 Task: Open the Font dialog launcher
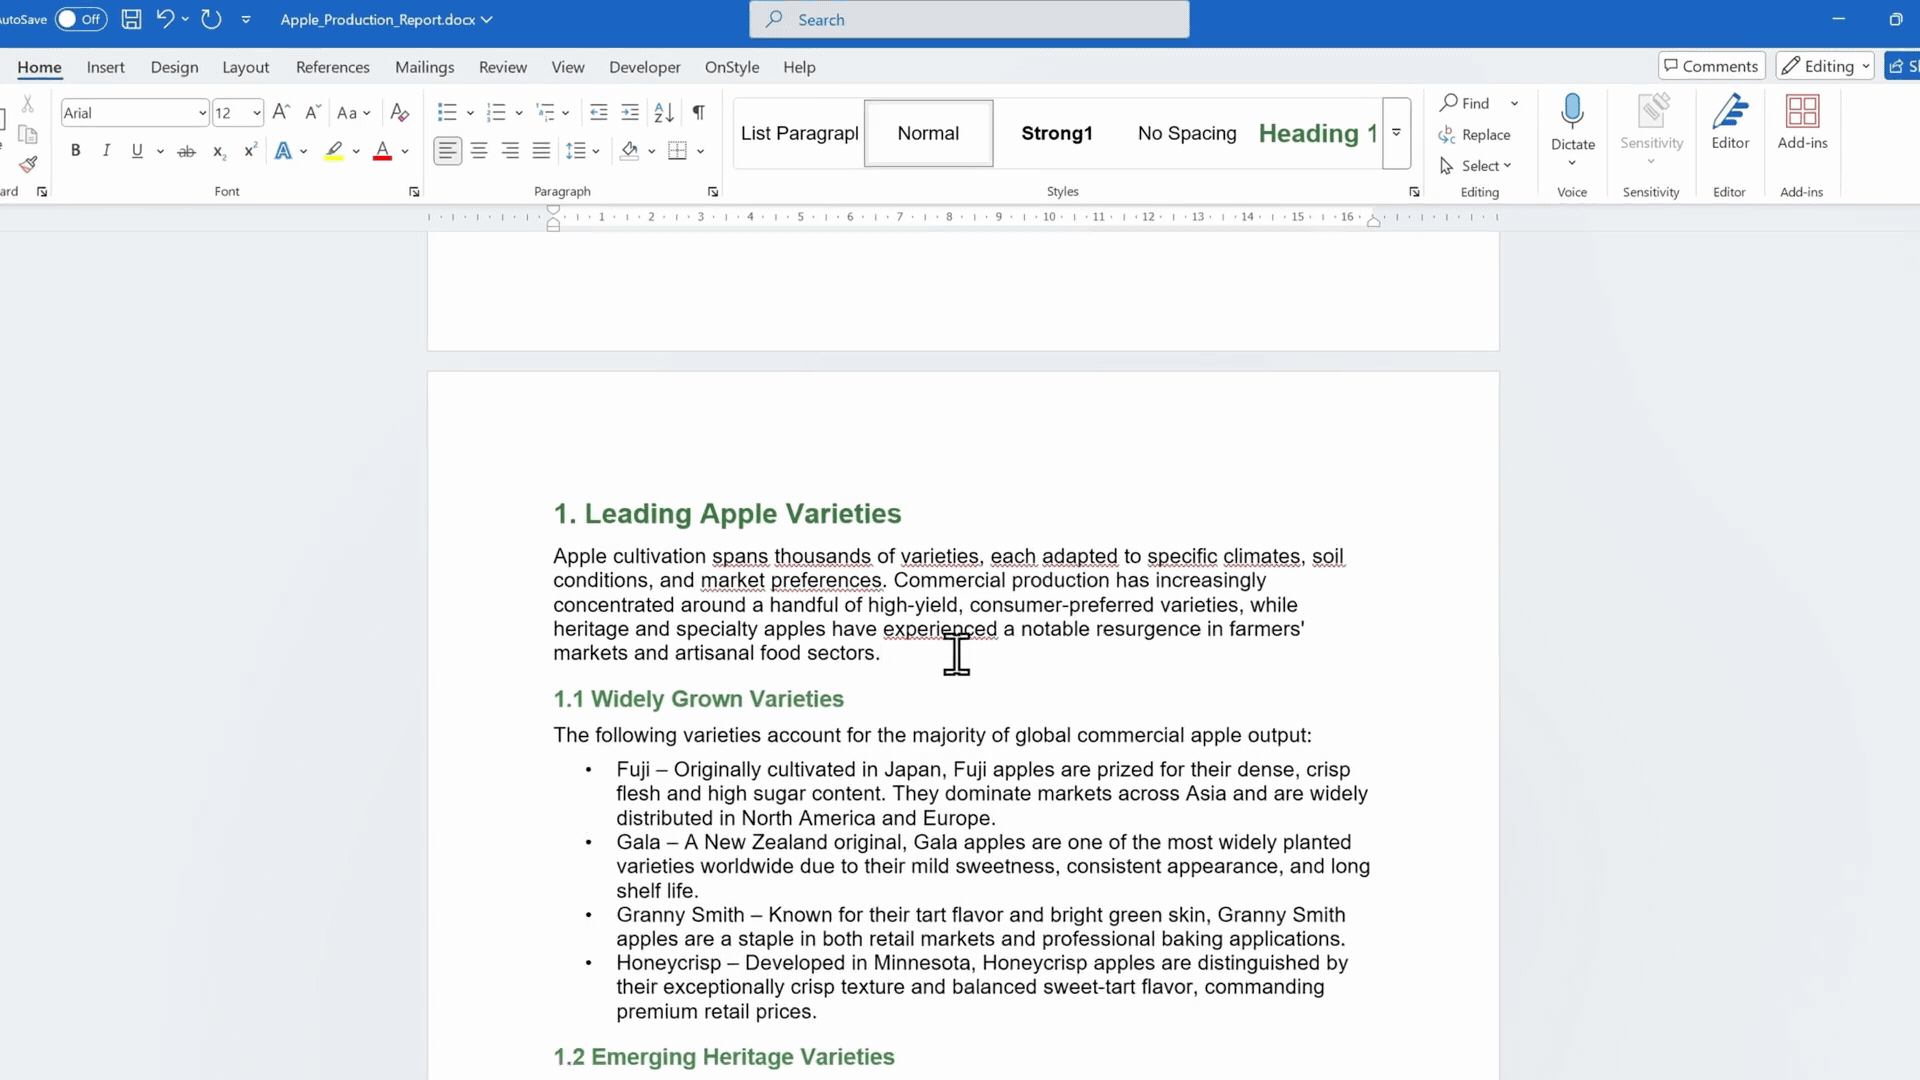click(x=414, y=192)
